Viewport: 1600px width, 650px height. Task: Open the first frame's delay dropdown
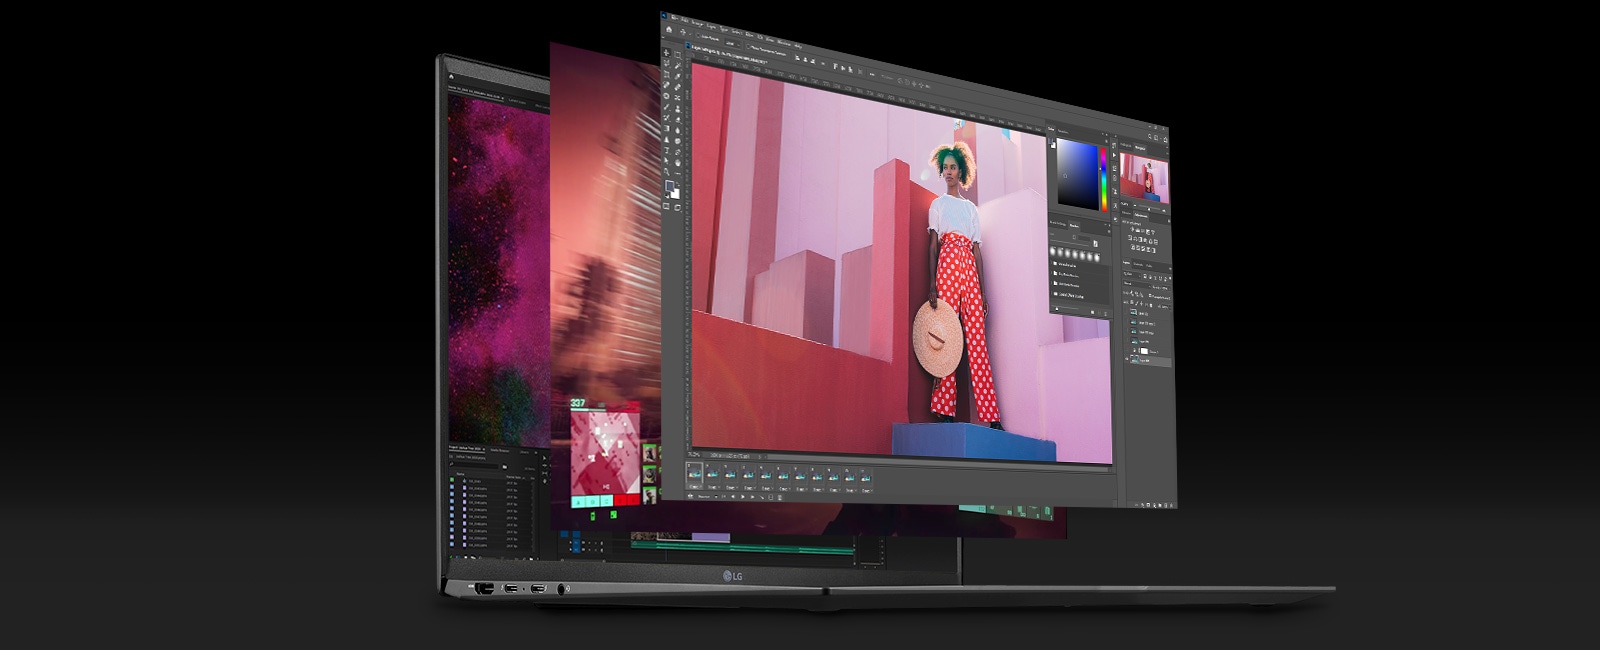pyautogui.click(x=696, y=487)
